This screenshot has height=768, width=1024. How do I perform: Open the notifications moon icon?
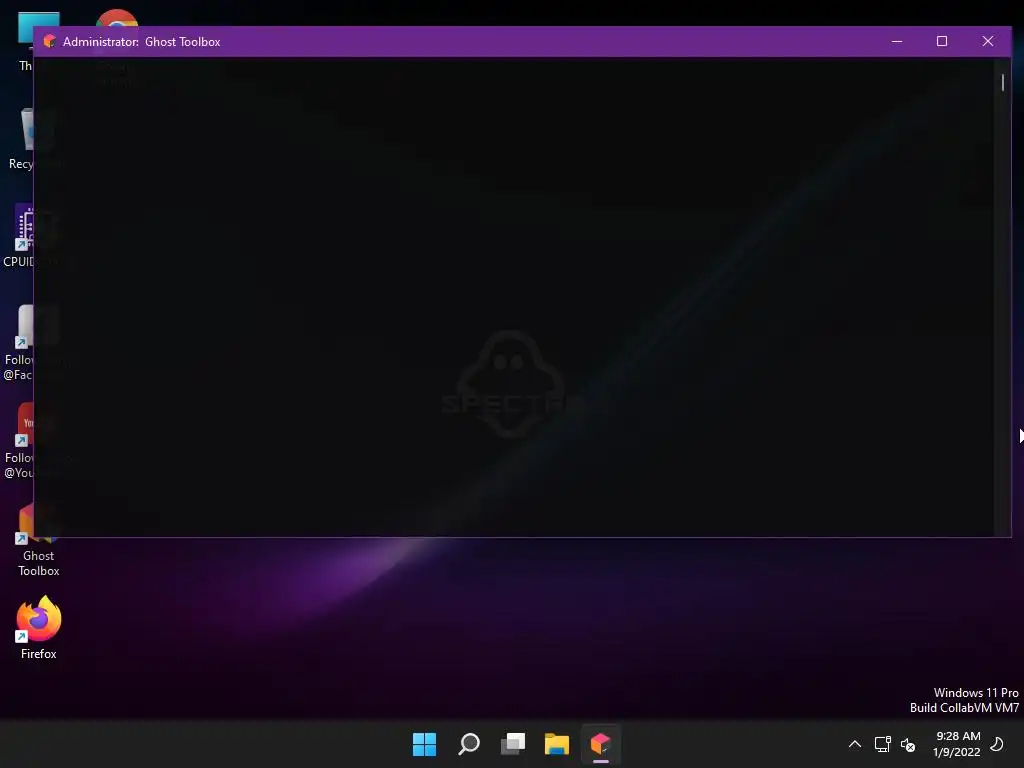(x=997, y=744)
